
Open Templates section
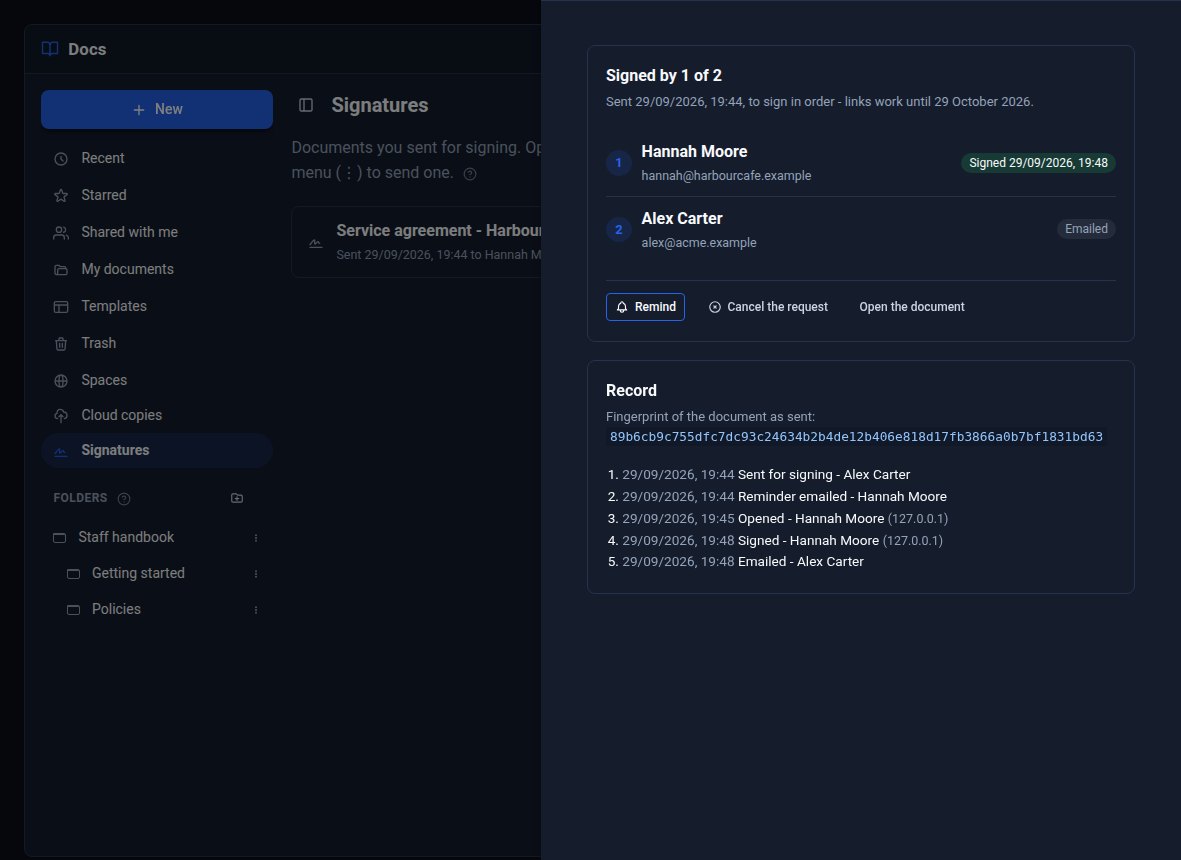(157, 306)
